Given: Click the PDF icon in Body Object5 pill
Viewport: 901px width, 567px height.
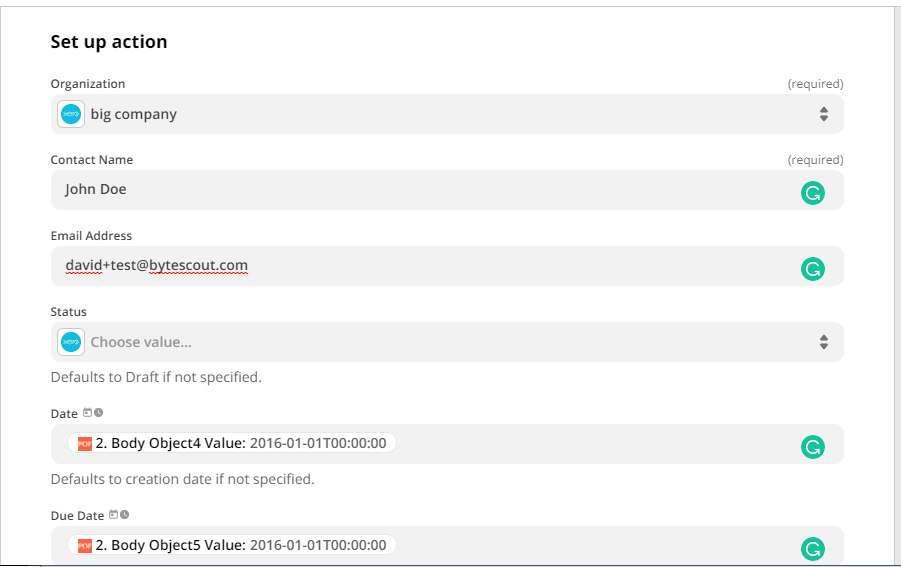Looking at the screenshot, I should pyautogui.click(x=85, y=545).
